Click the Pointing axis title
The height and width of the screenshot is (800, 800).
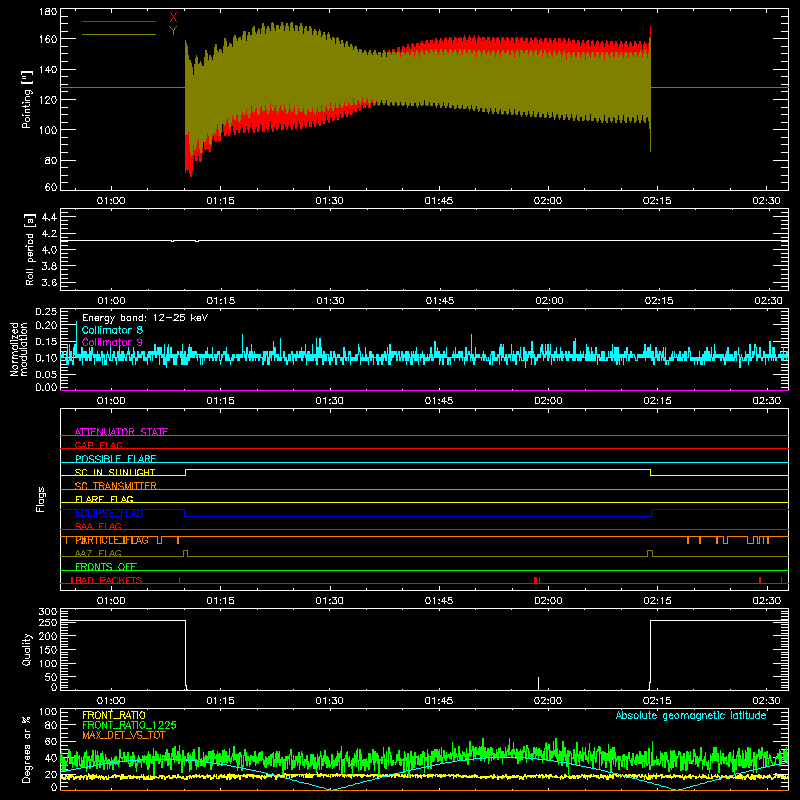[27, 99]
